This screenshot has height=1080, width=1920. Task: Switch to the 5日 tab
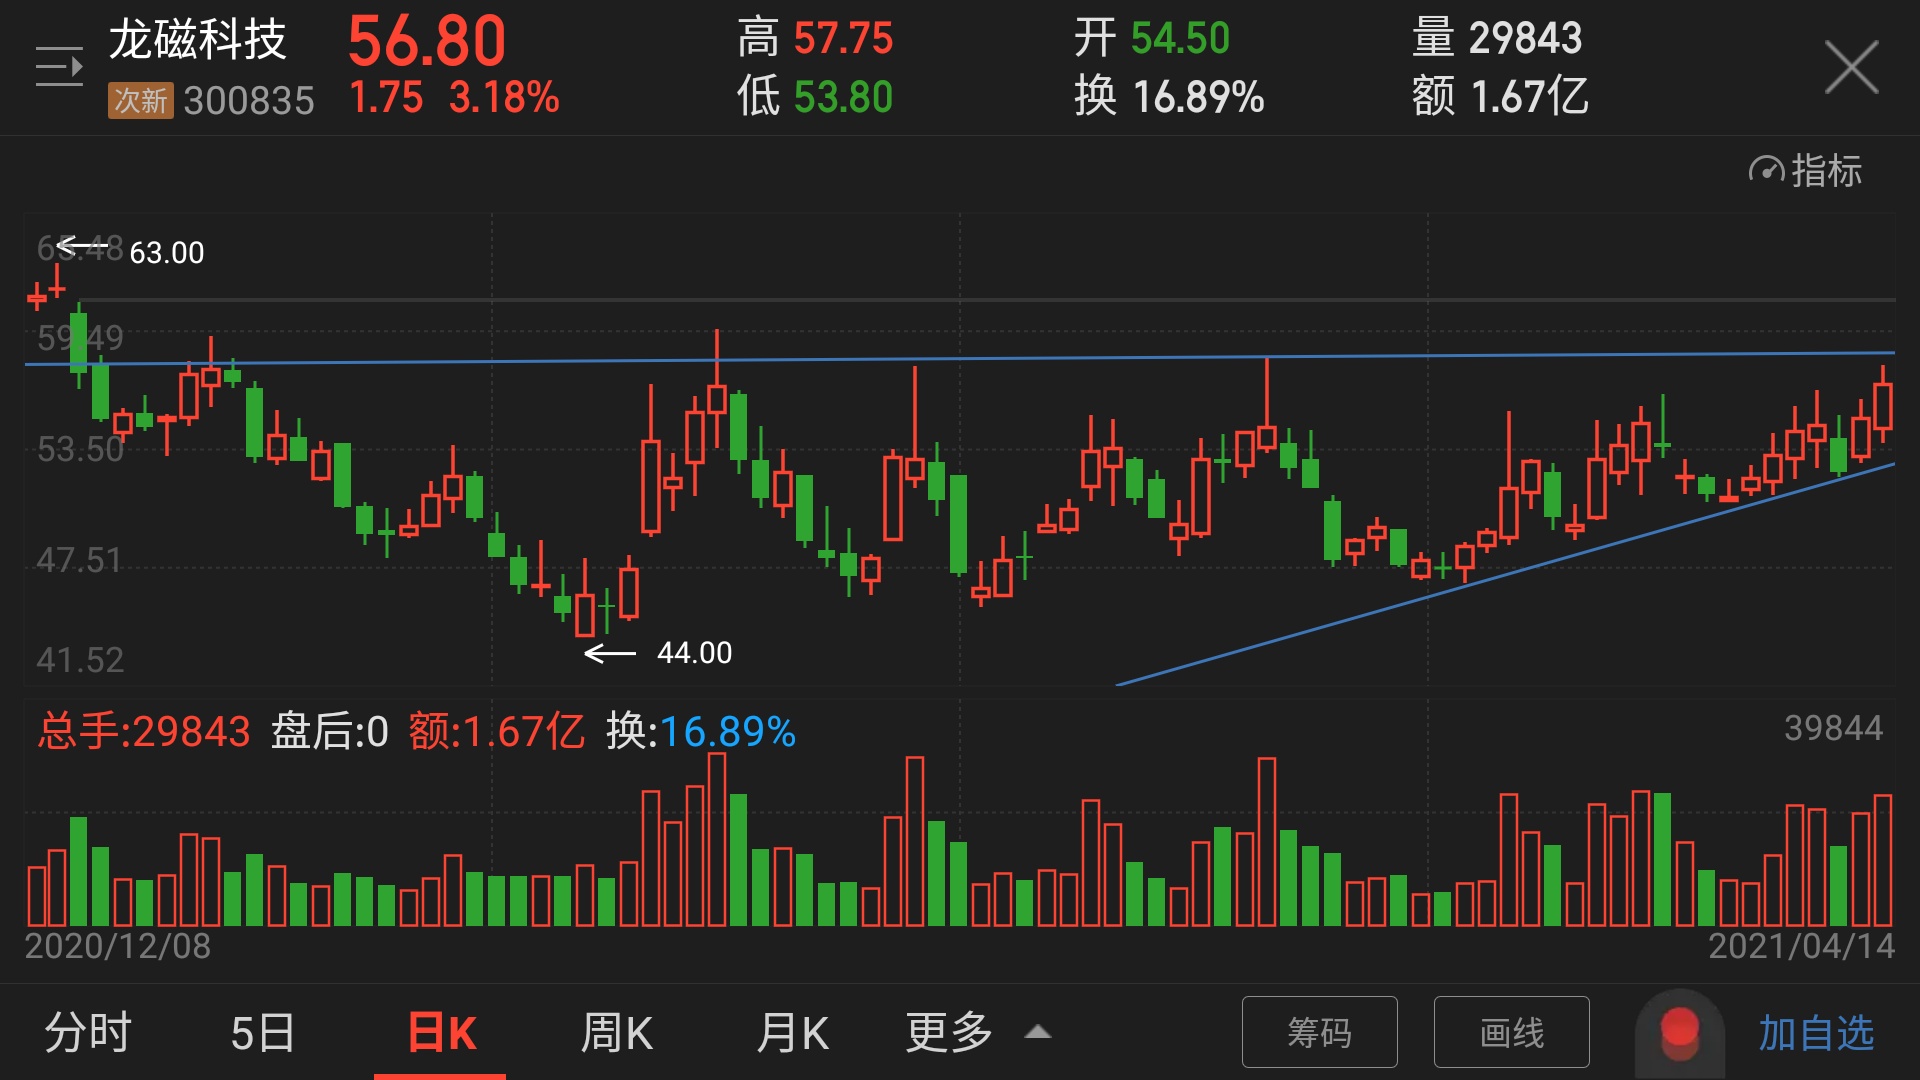(262, 1033)
